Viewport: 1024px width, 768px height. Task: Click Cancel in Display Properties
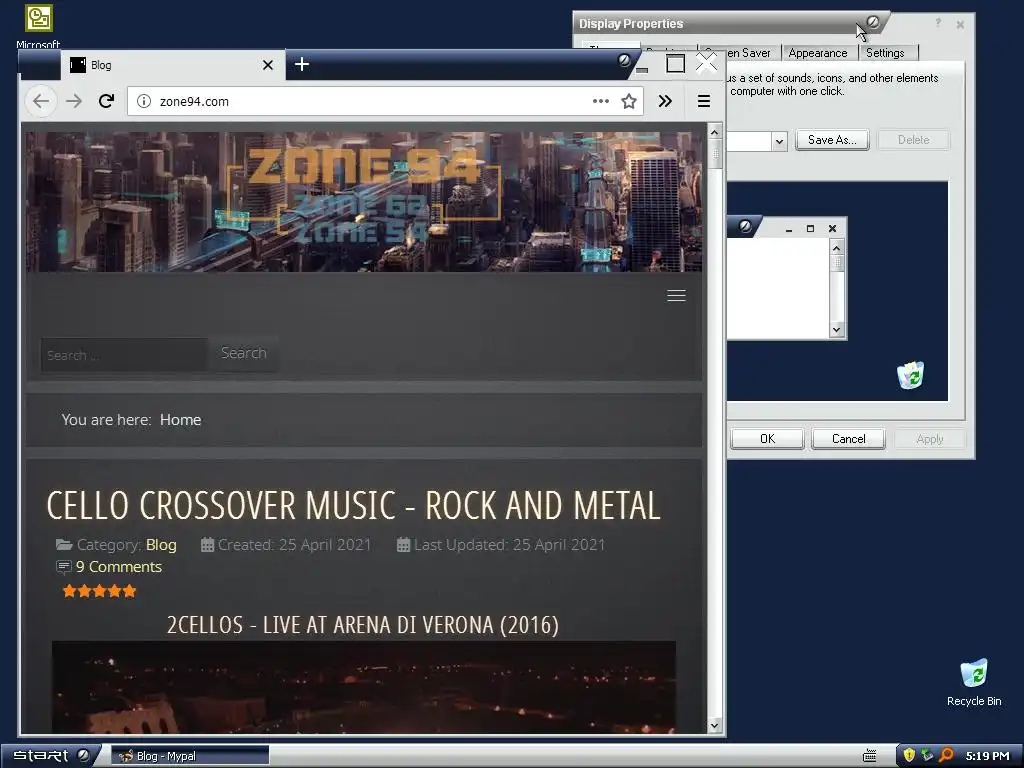pos(848,439)
